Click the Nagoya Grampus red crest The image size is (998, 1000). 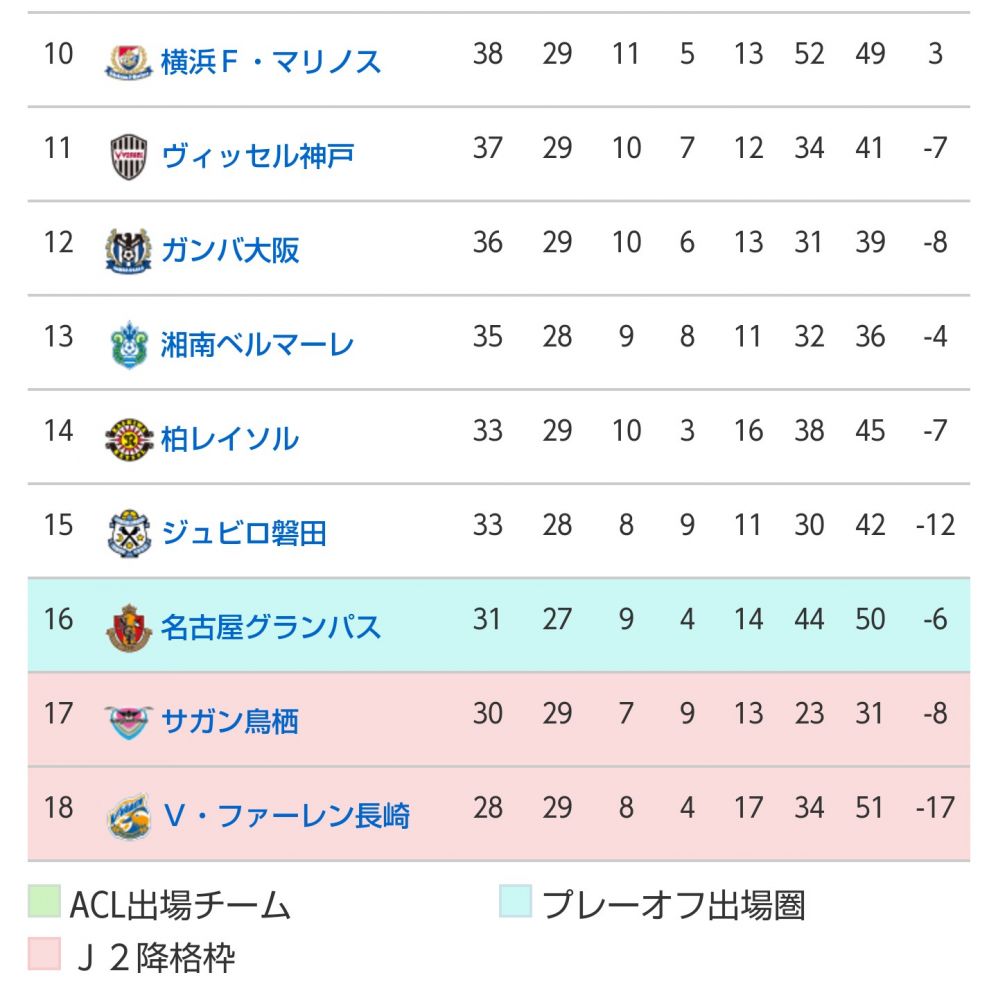click(x=129, y=628)
